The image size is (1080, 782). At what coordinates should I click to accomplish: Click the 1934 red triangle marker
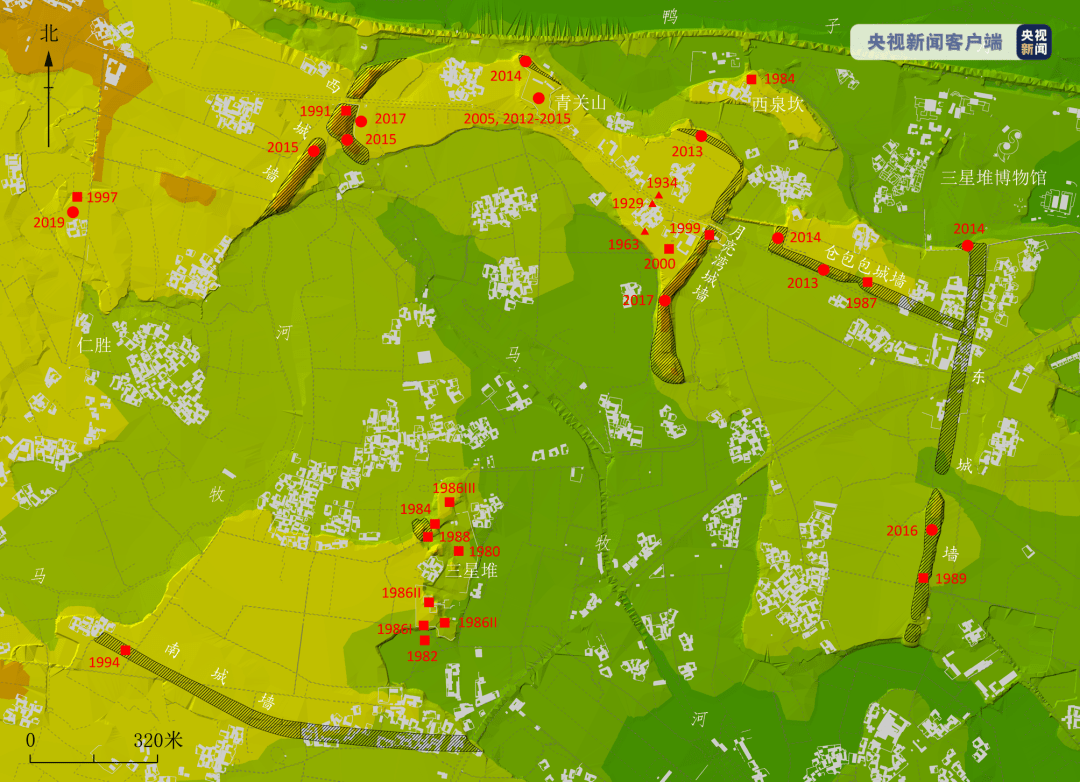659,195
